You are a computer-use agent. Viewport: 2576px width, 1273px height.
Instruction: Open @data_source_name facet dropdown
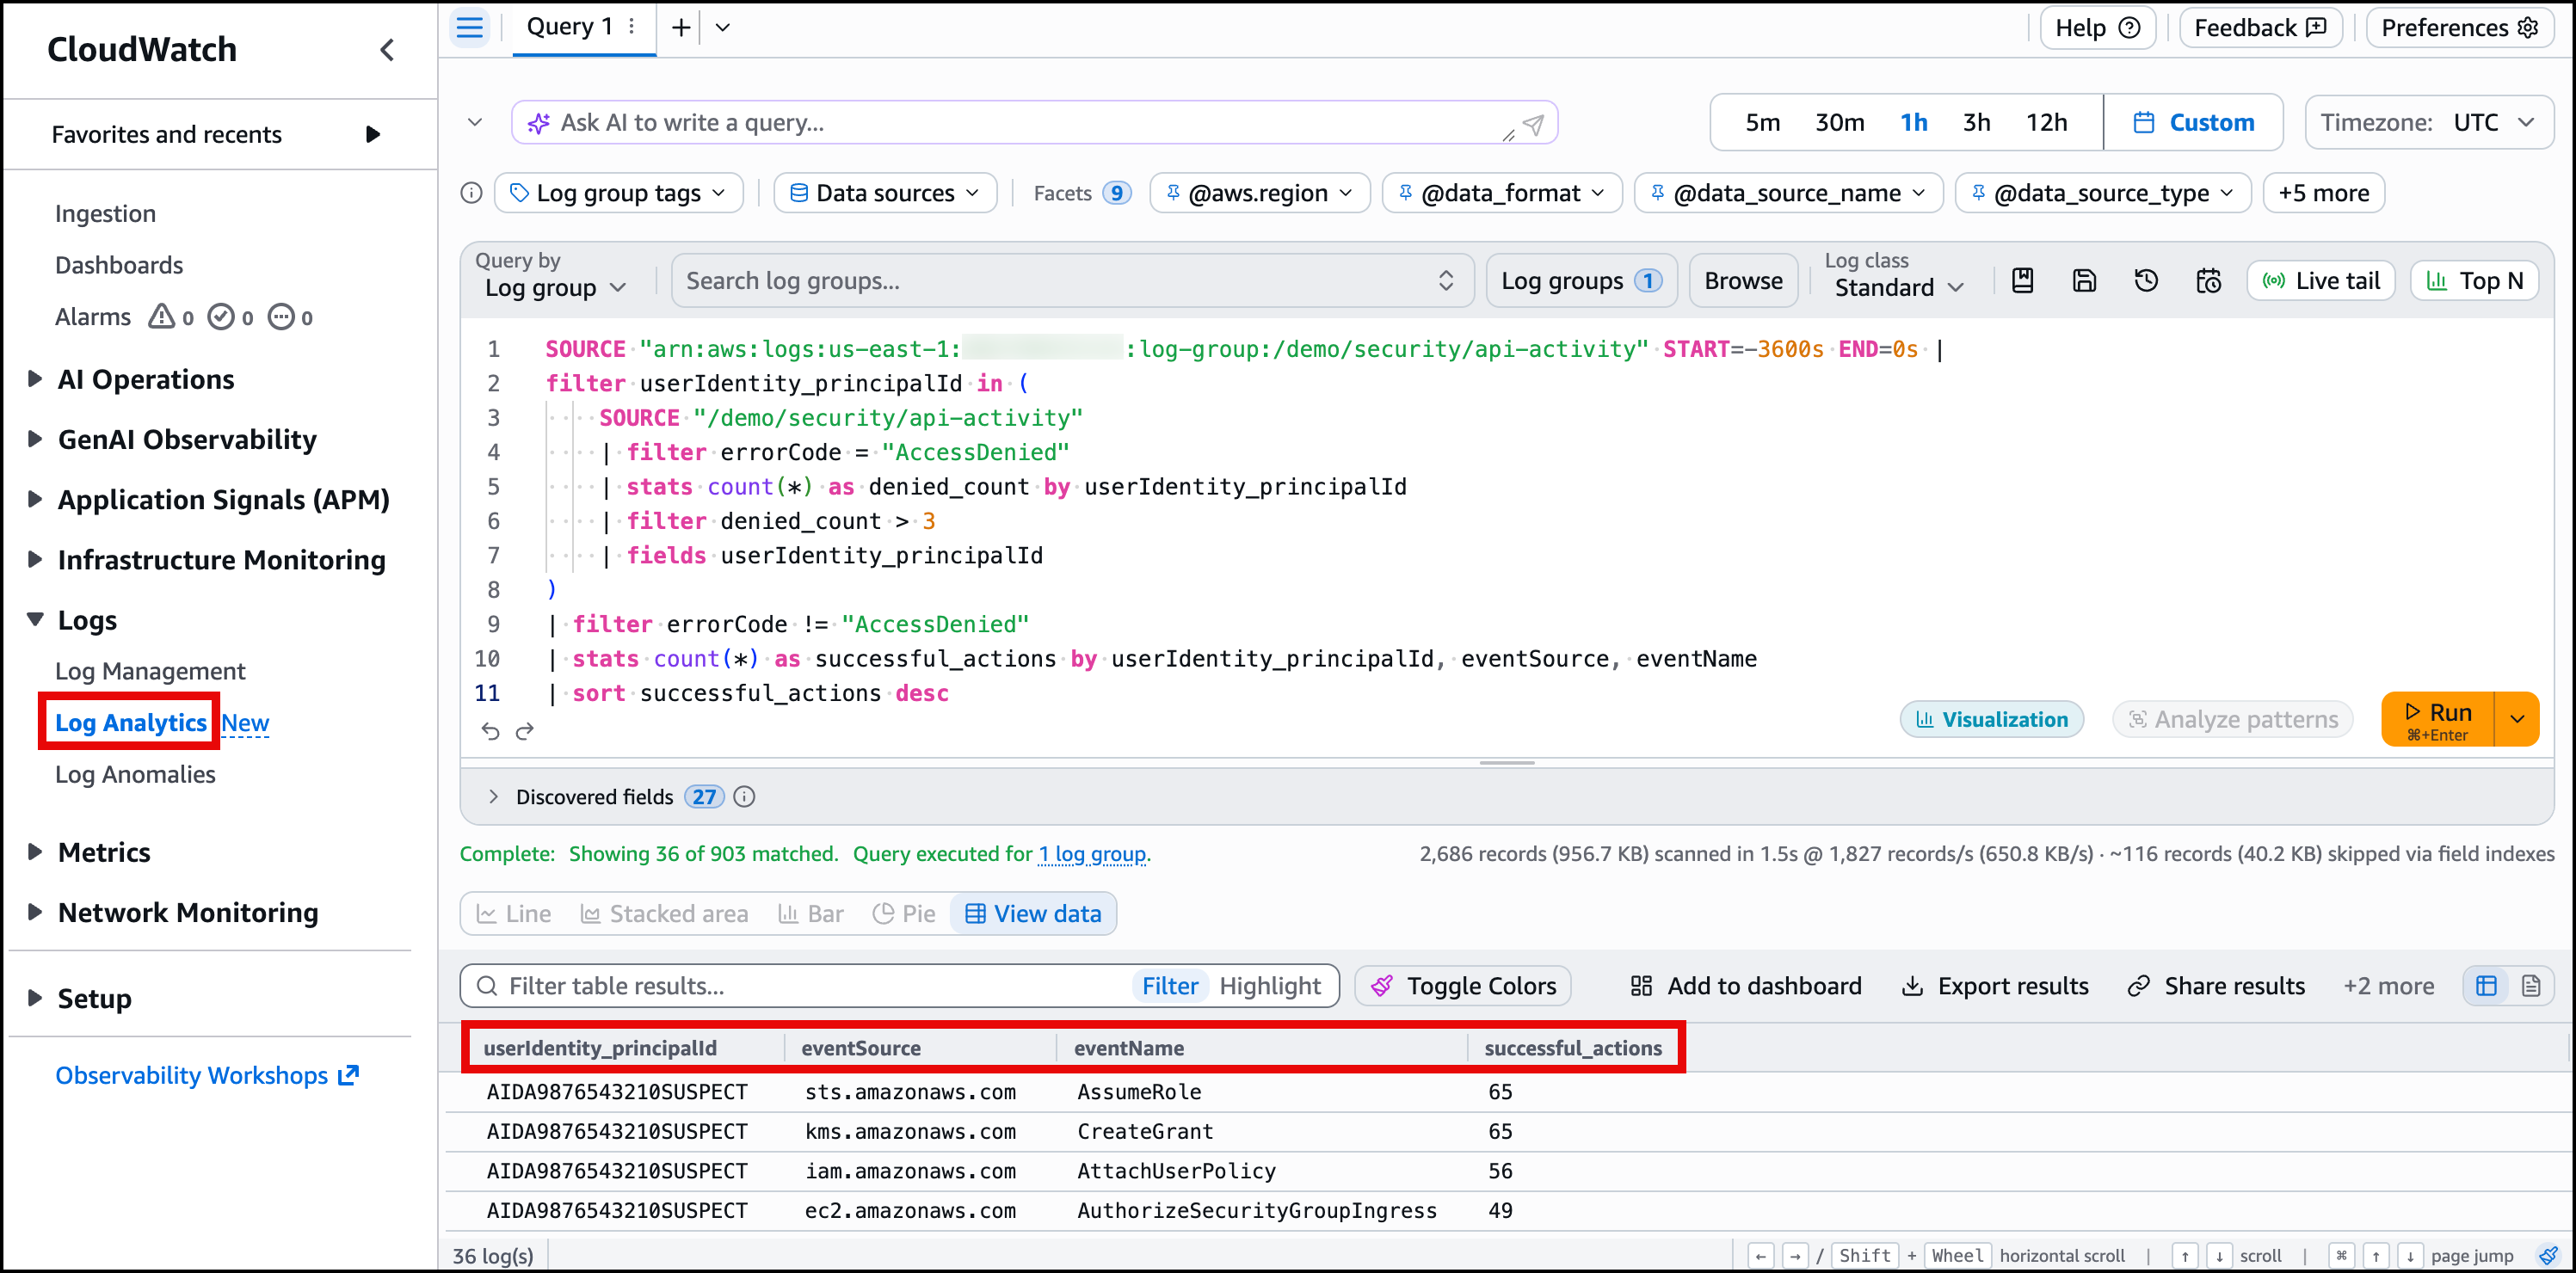1788,193
